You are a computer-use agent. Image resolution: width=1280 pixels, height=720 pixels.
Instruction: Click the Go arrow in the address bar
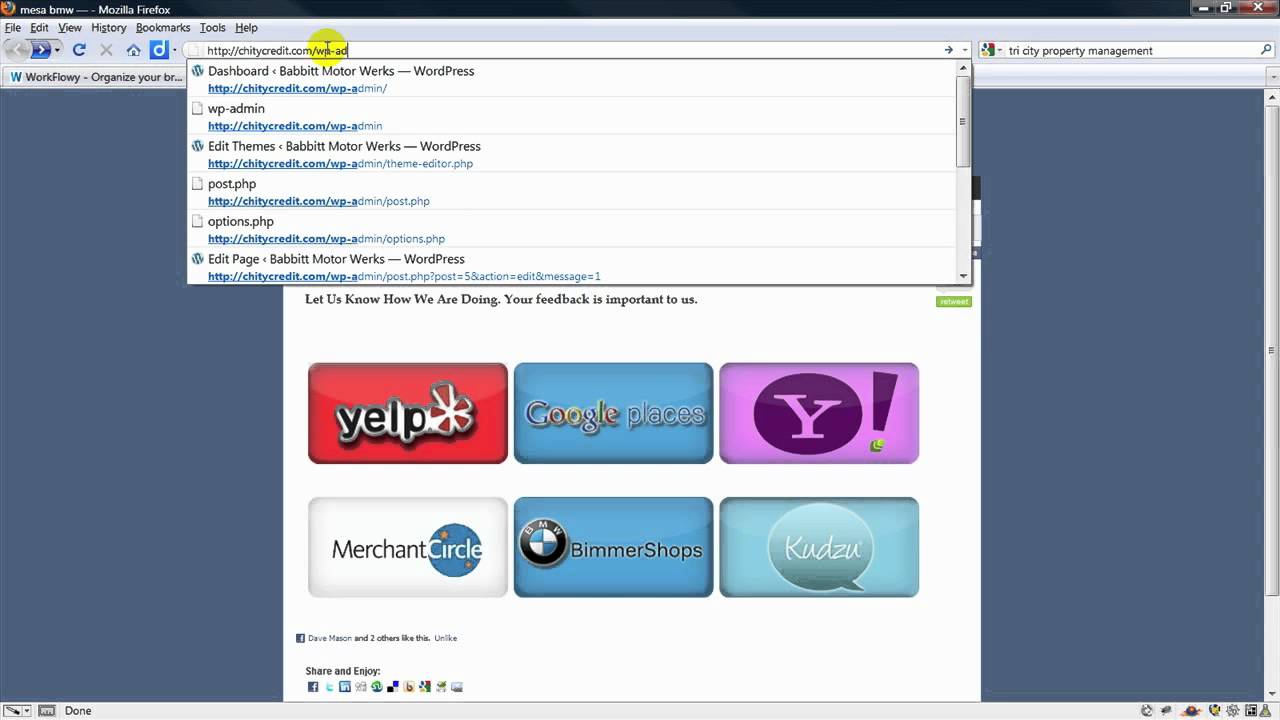(949, 50)
